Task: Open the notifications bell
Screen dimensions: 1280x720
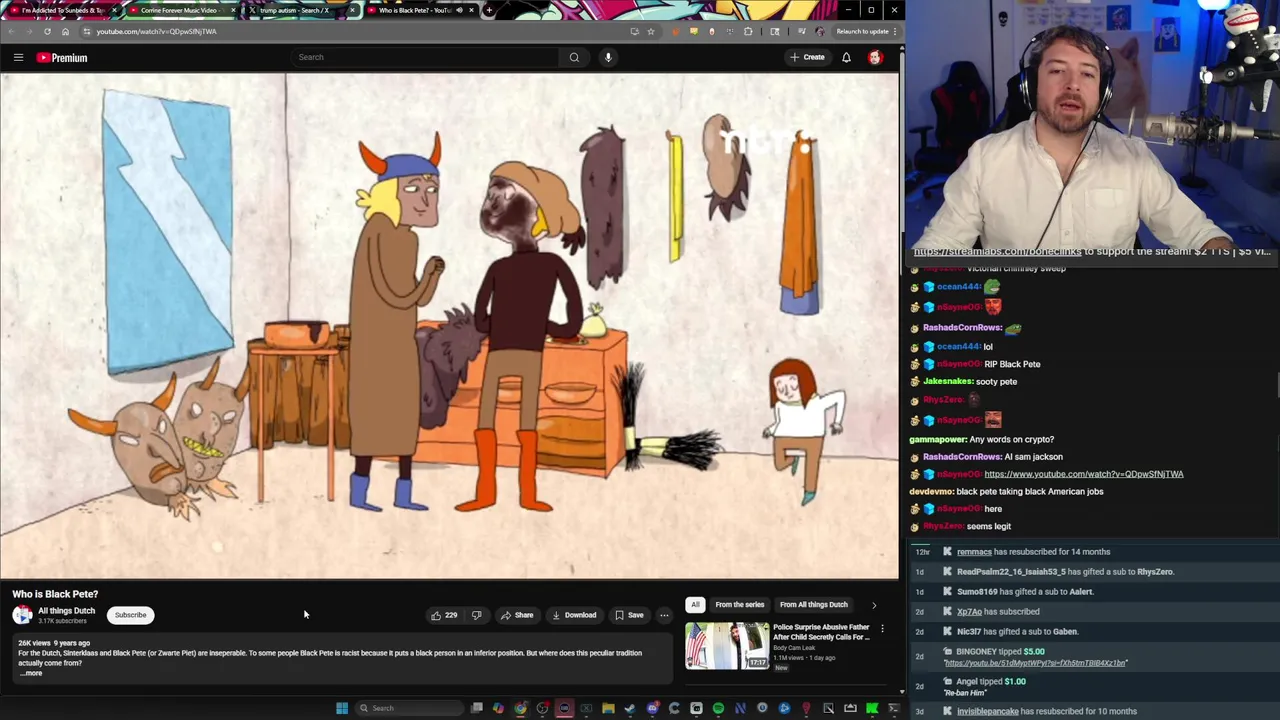Action: click(846, 57)
